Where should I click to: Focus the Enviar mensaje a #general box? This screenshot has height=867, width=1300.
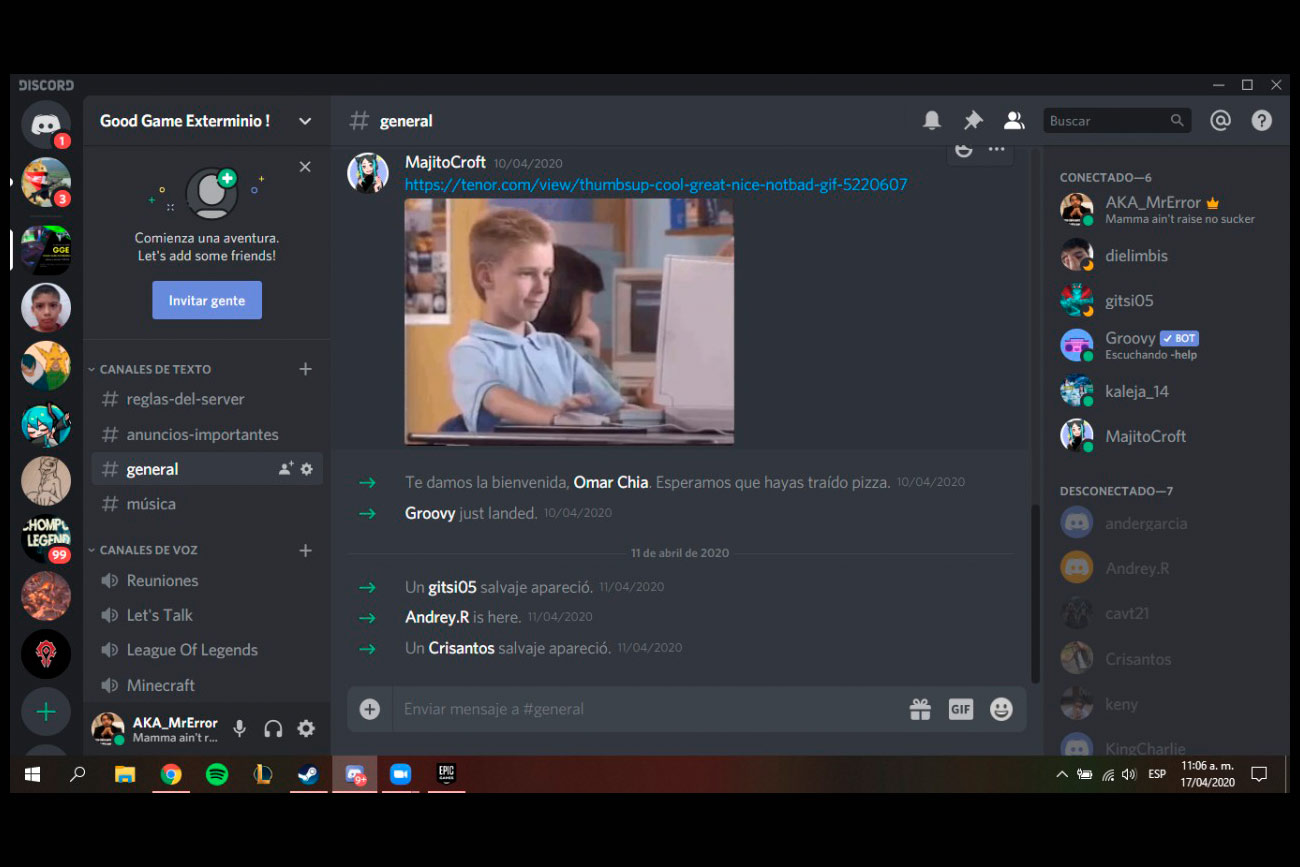pyautogui.click(x=650, y=709)
